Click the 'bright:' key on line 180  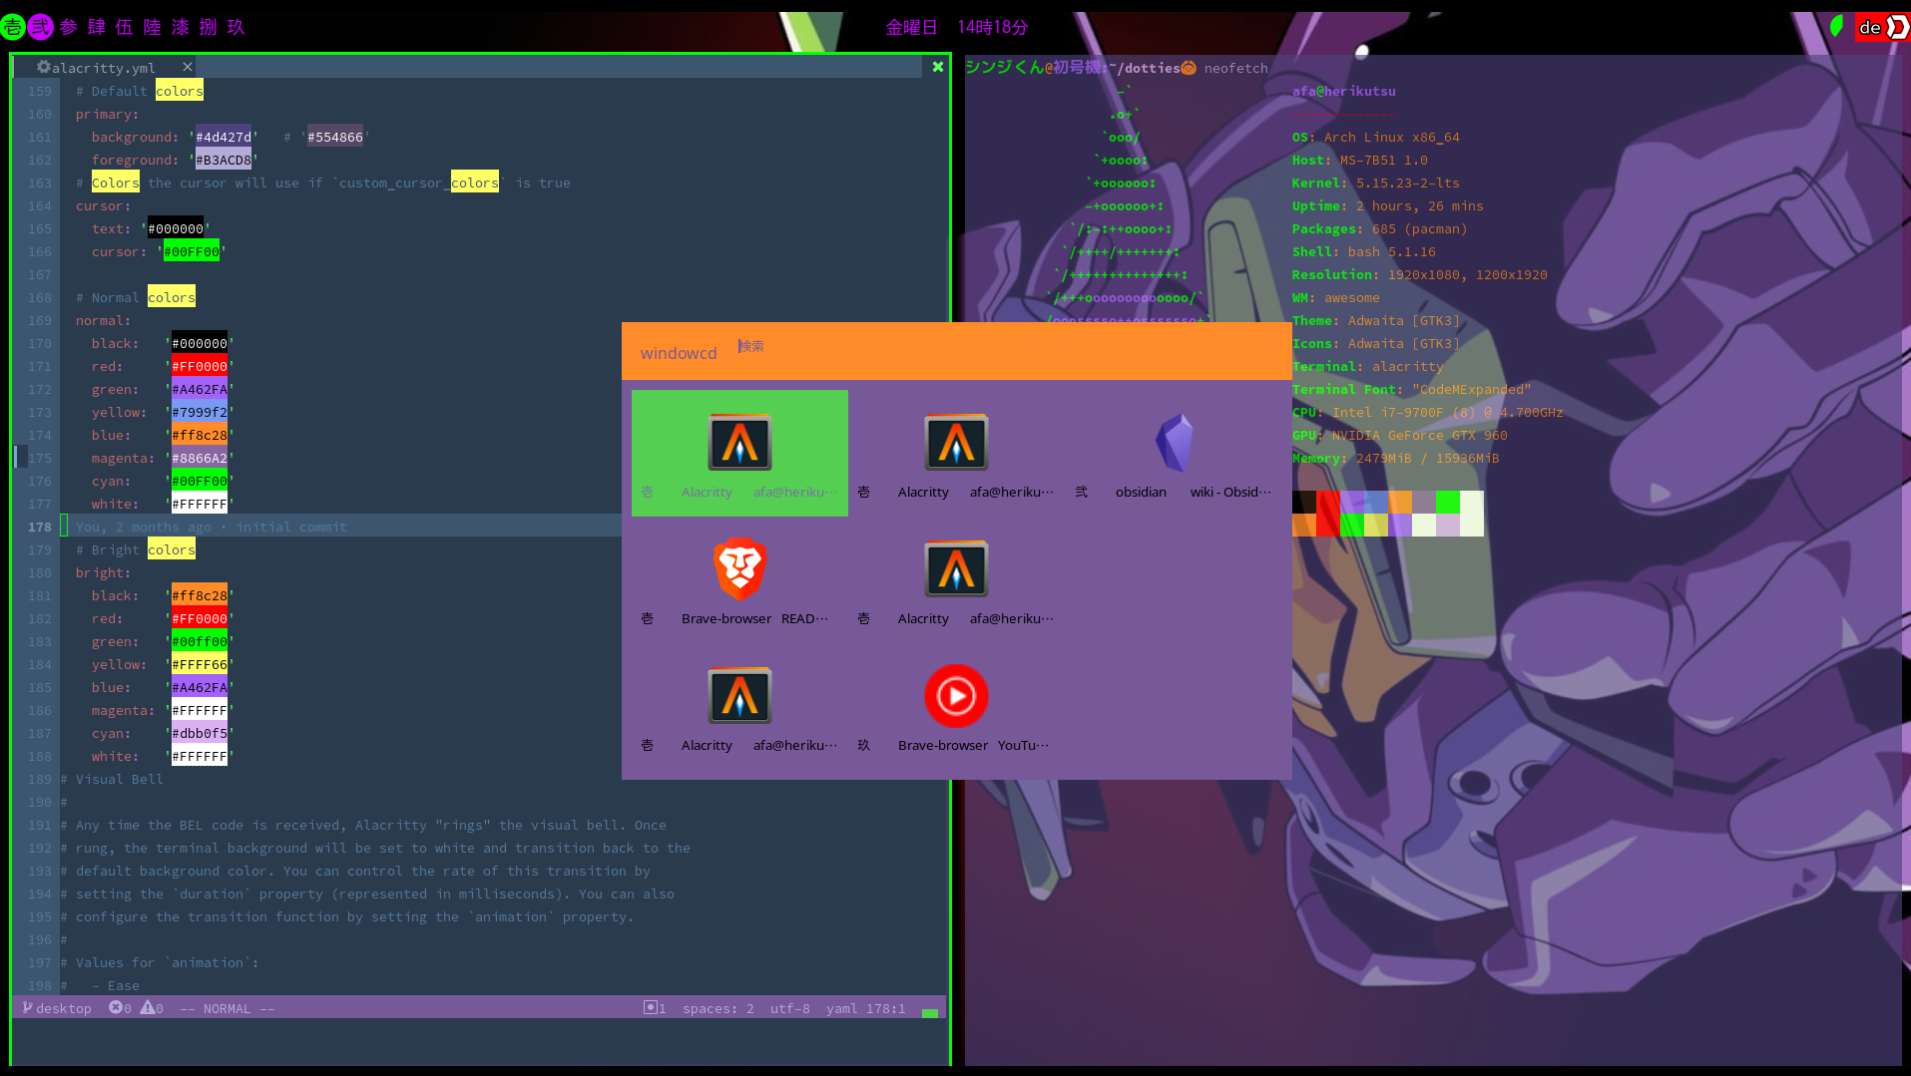(103, 573)
